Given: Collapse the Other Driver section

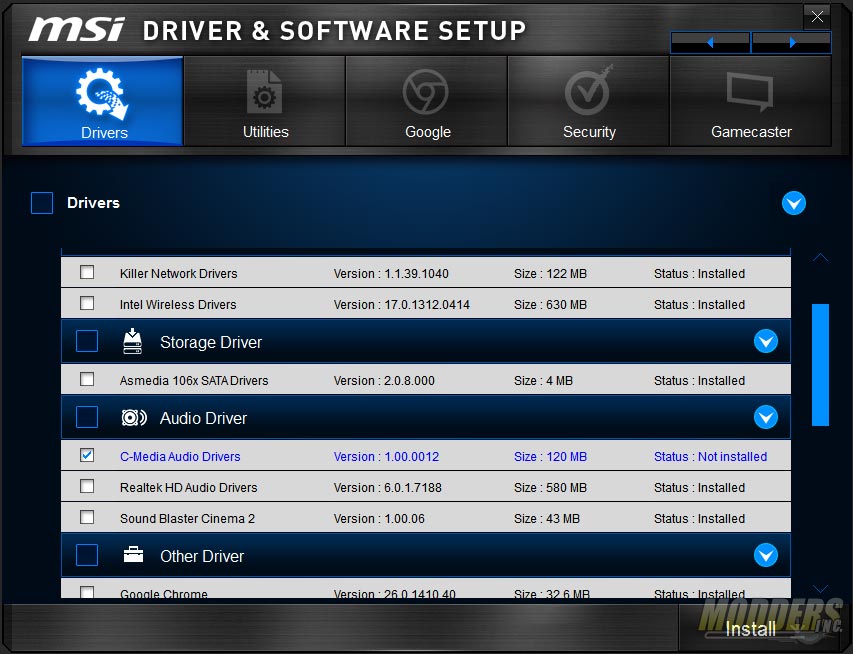Looking at the screenshot, I should click(x=765, y=556).
